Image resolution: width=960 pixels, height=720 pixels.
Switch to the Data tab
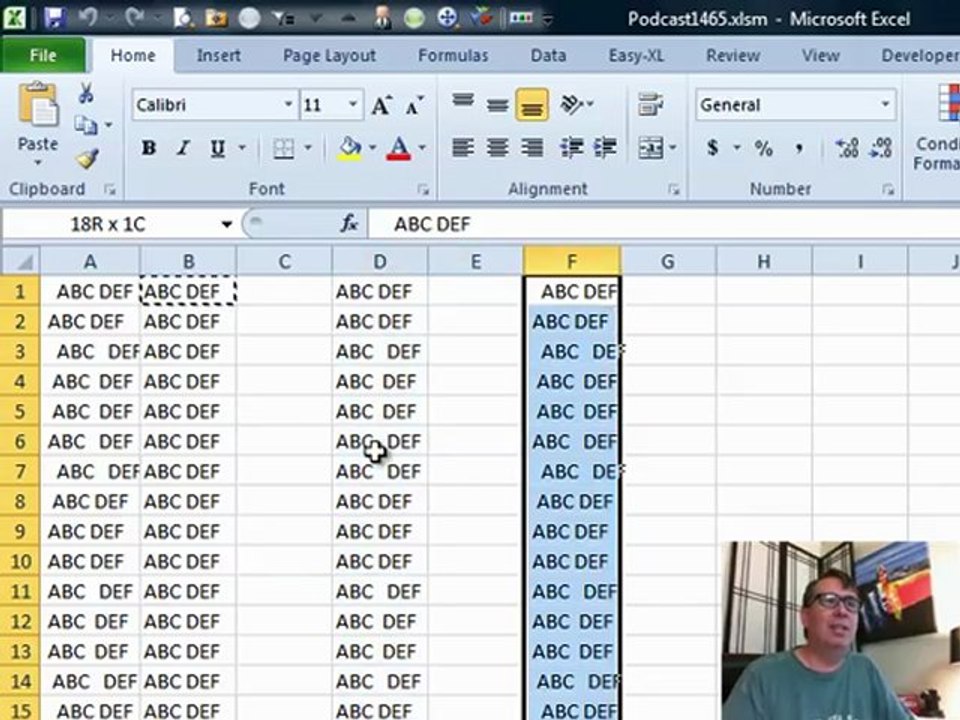click(x=549, y=56)
